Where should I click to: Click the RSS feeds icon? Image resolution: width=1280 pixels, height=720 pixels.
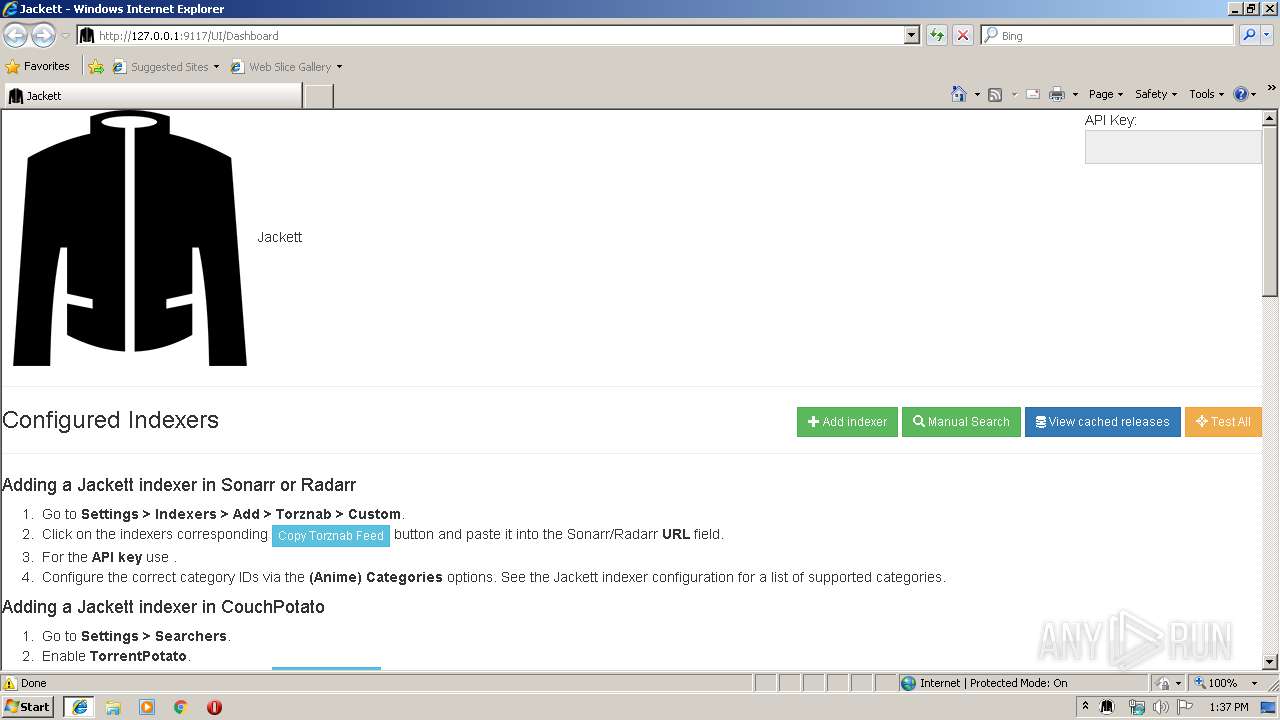(995, 94)
